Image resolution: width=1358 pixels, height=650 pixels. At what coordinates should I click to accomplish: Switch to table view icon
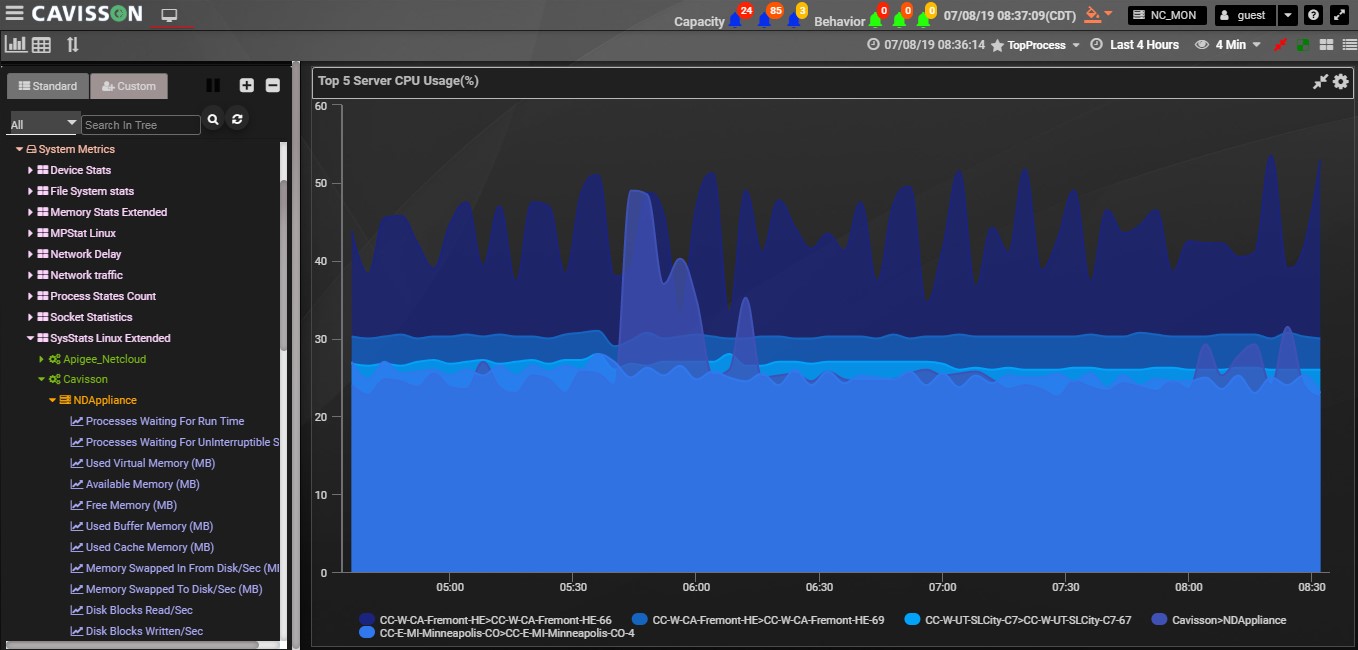coord(41,44)
